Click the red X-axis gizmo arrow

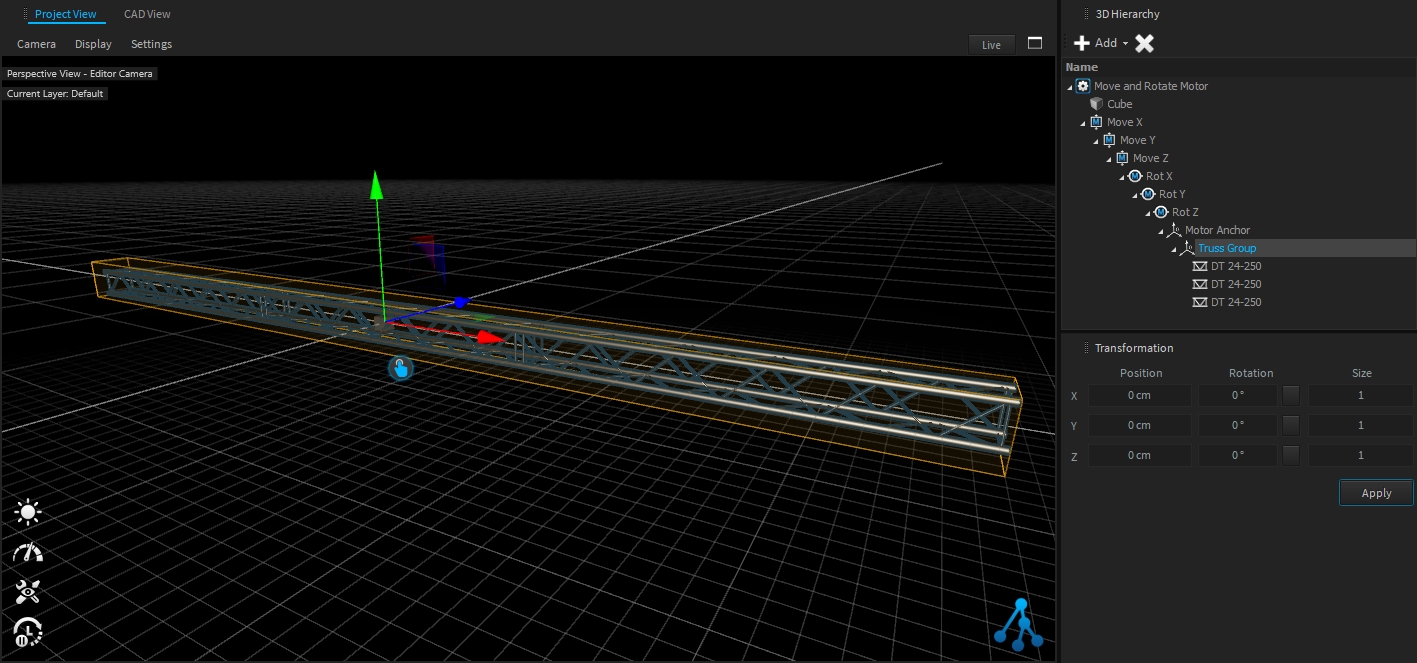489,338
